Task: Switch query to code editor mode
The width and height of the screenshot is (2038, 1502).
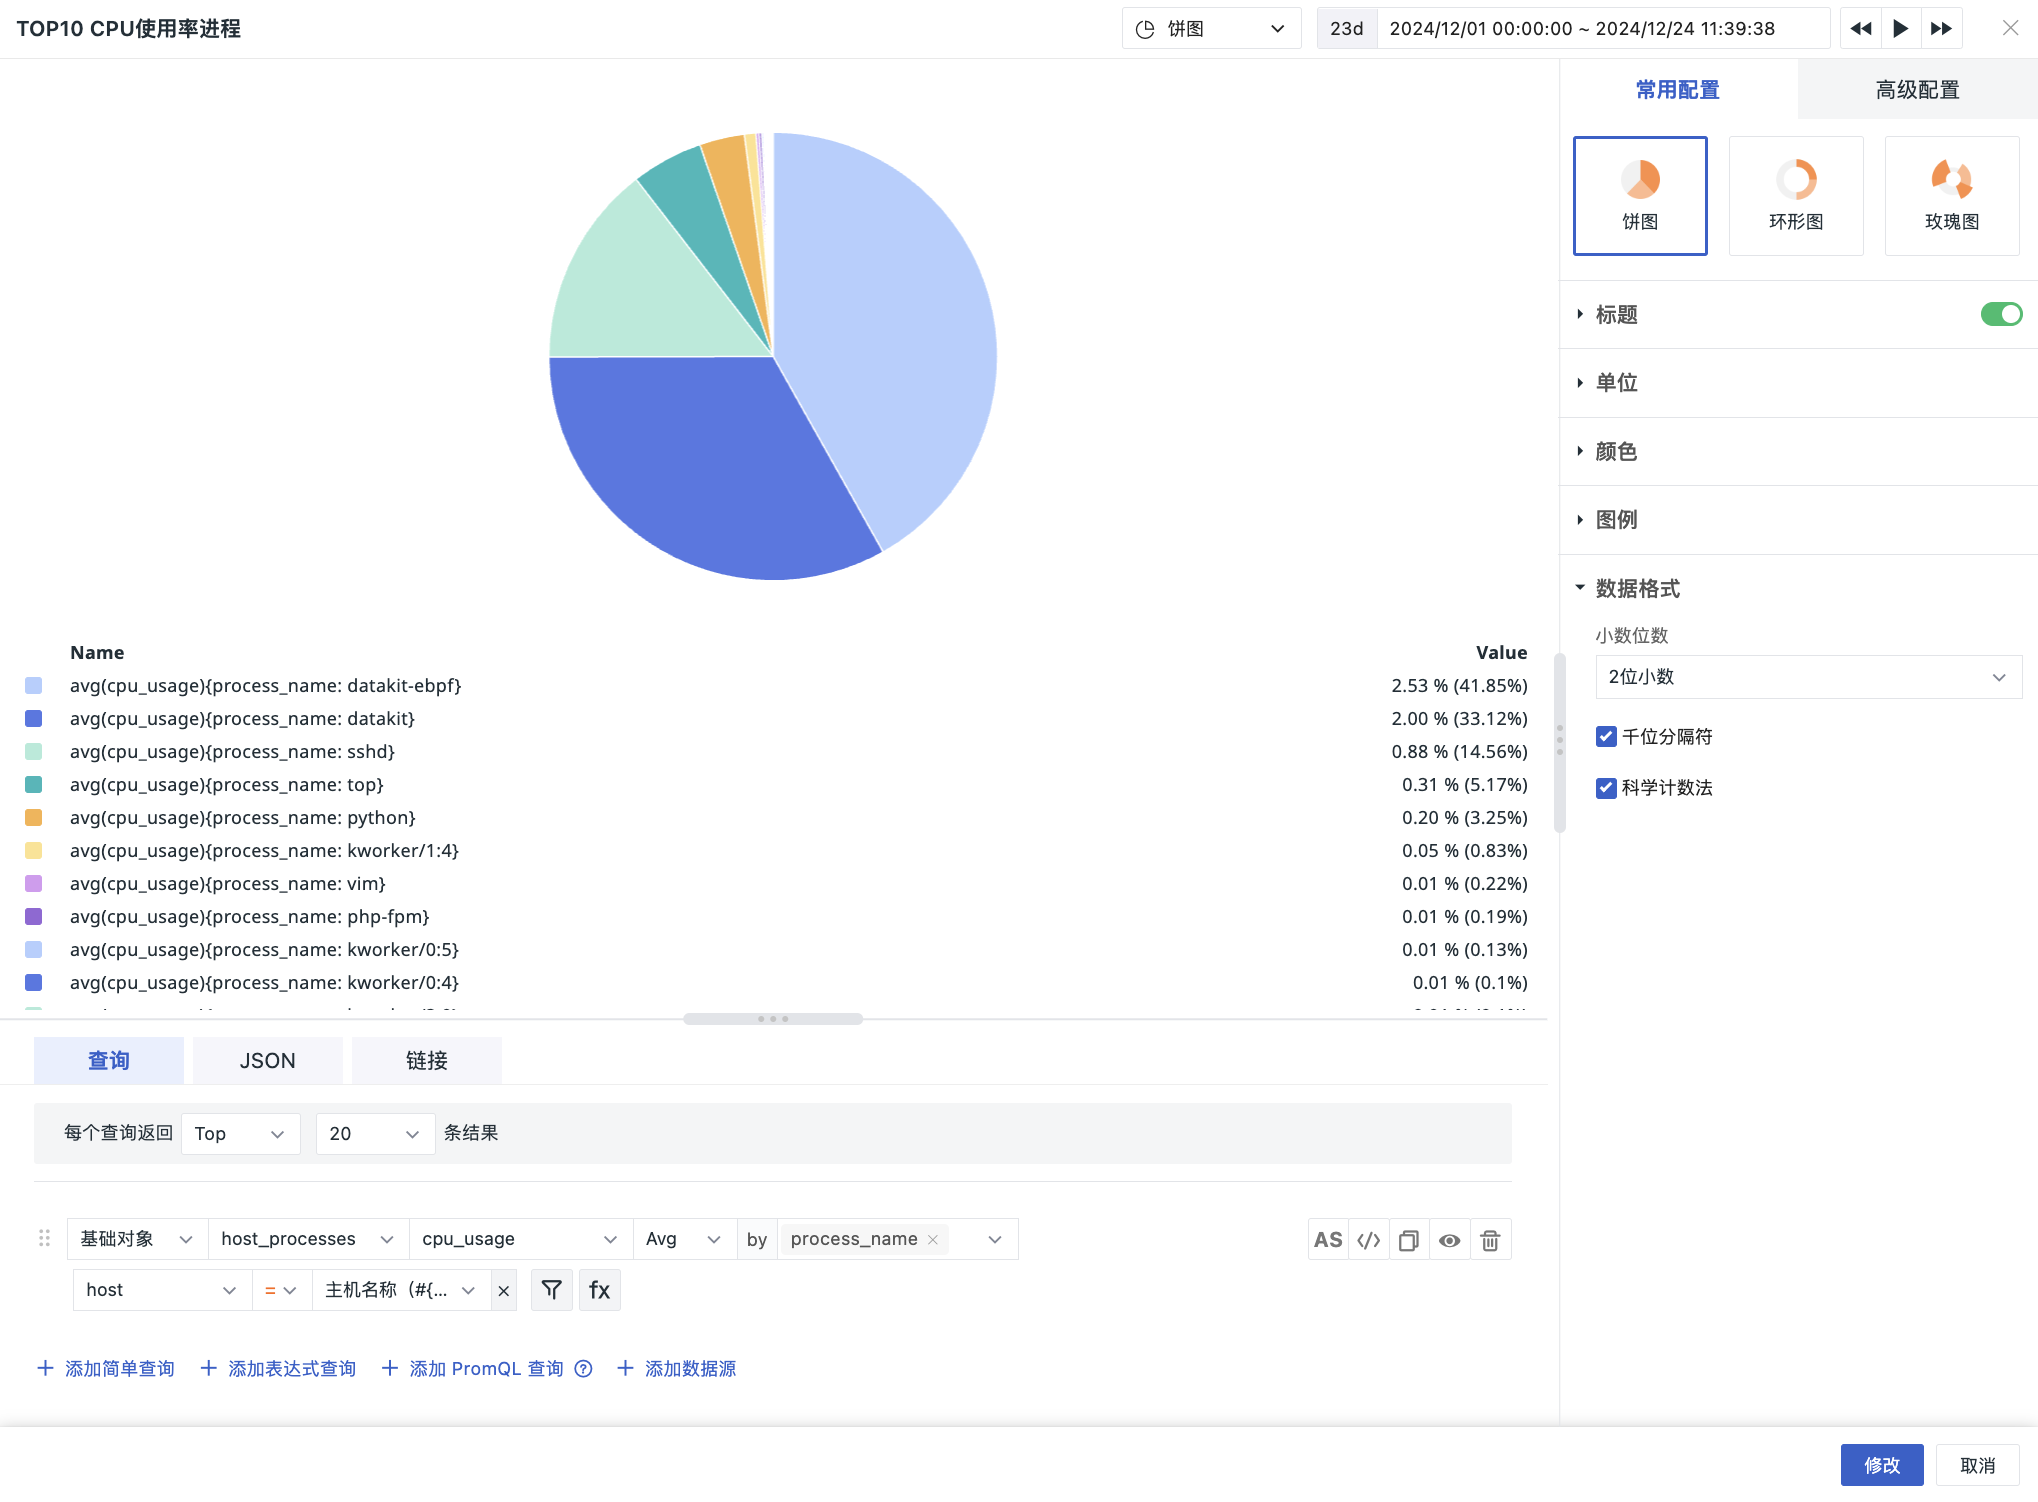Action: [x=1369, y=1240]
